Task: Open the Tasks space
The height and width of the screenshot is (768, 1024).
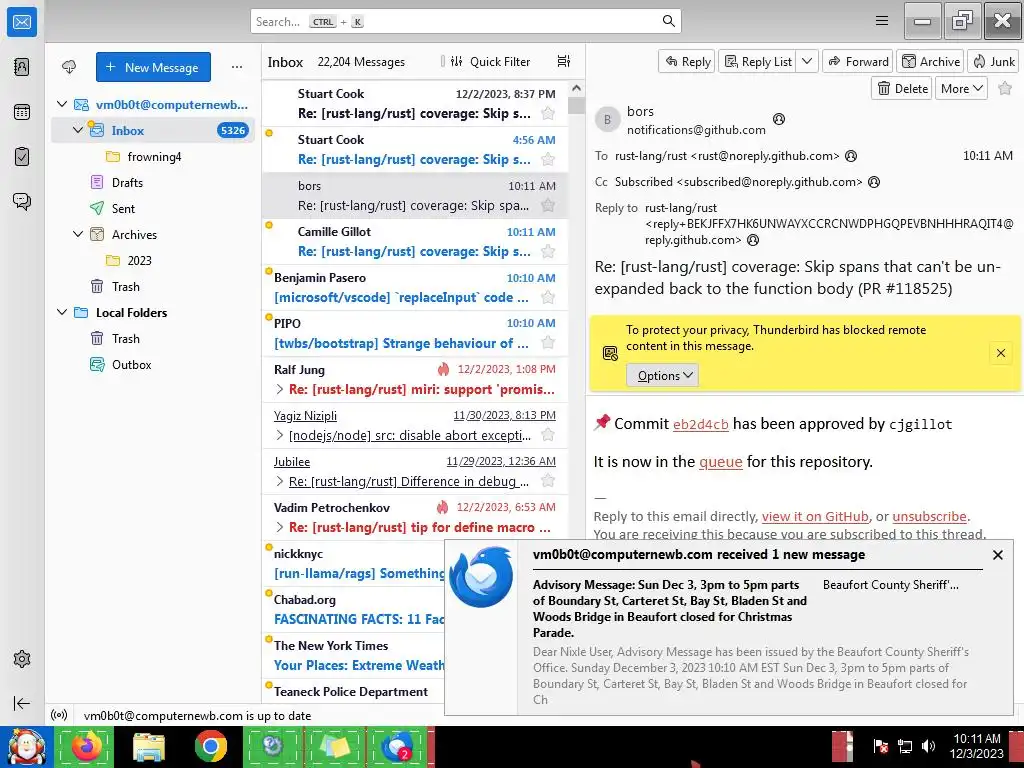Action: pos(22,157)
